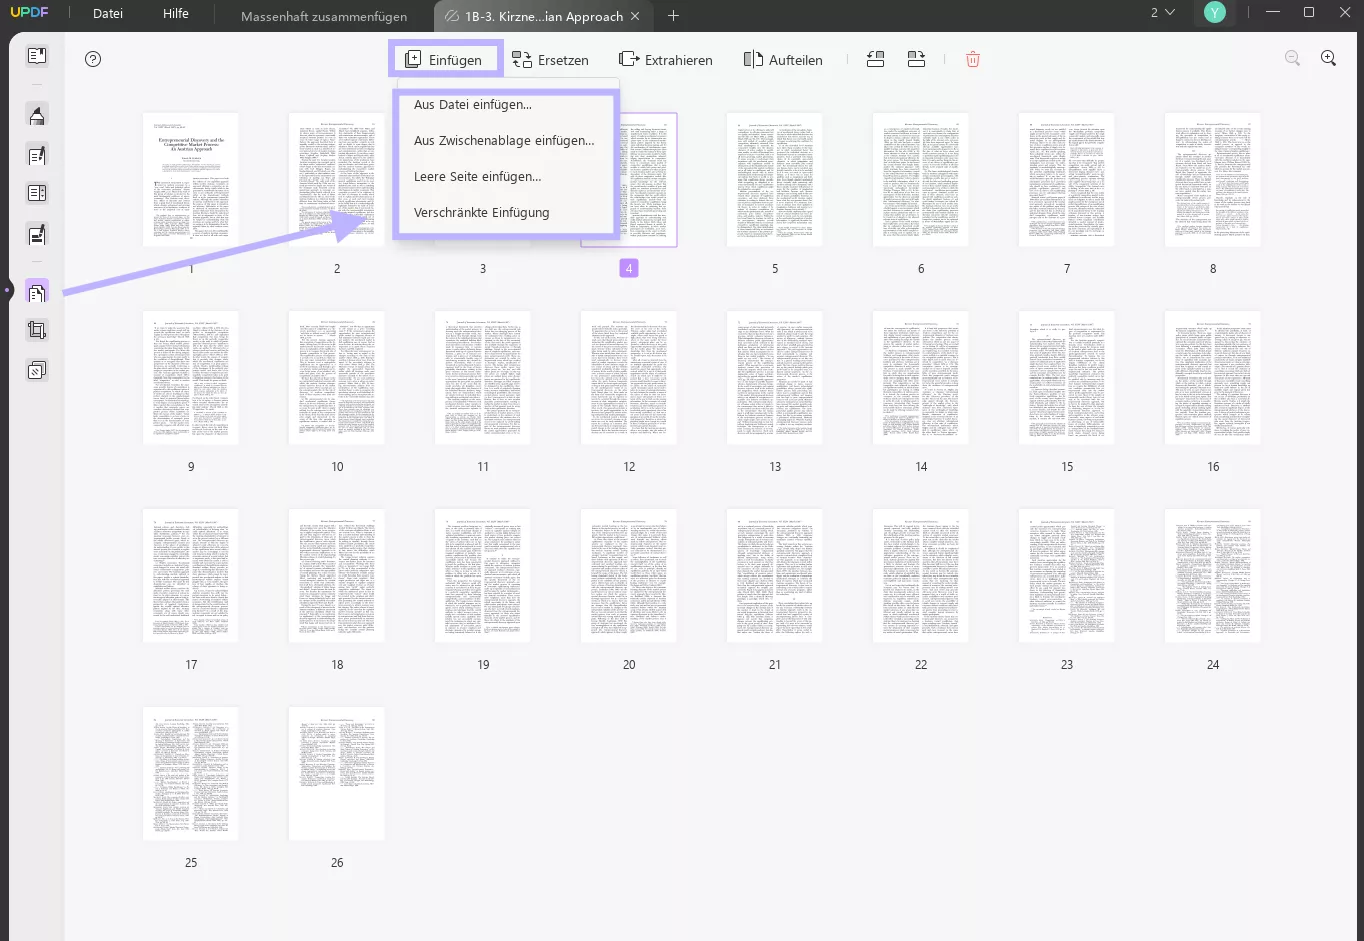Select page 15 thumbnail
Image resolution: width=1364 pixels, height=941 pixels.
(1067, 378)
